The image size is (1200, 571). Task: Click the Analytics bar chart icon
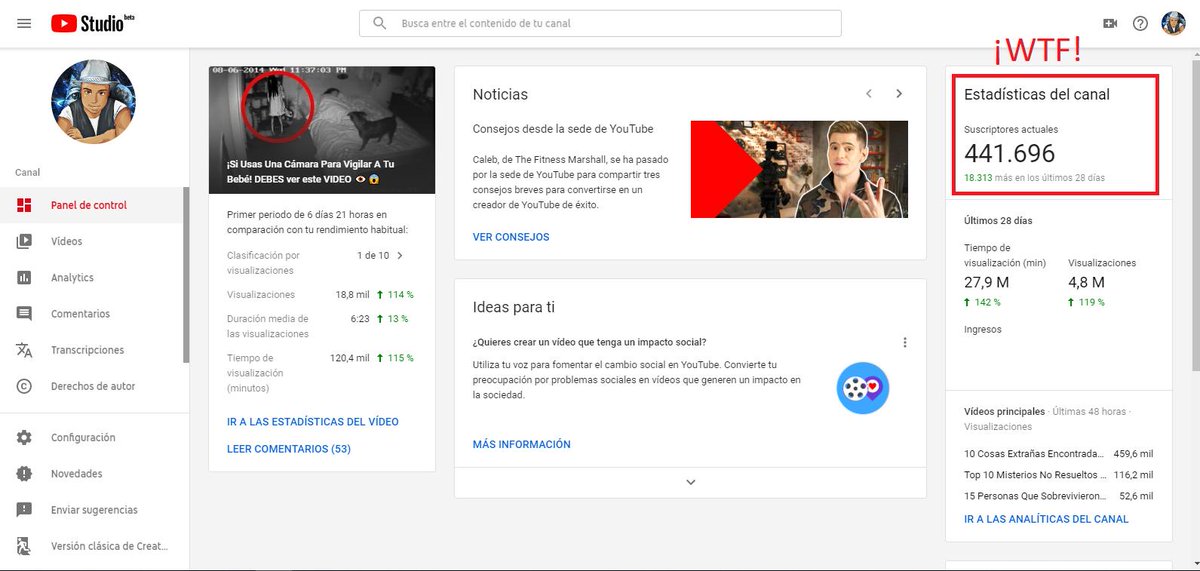[24, 277]
